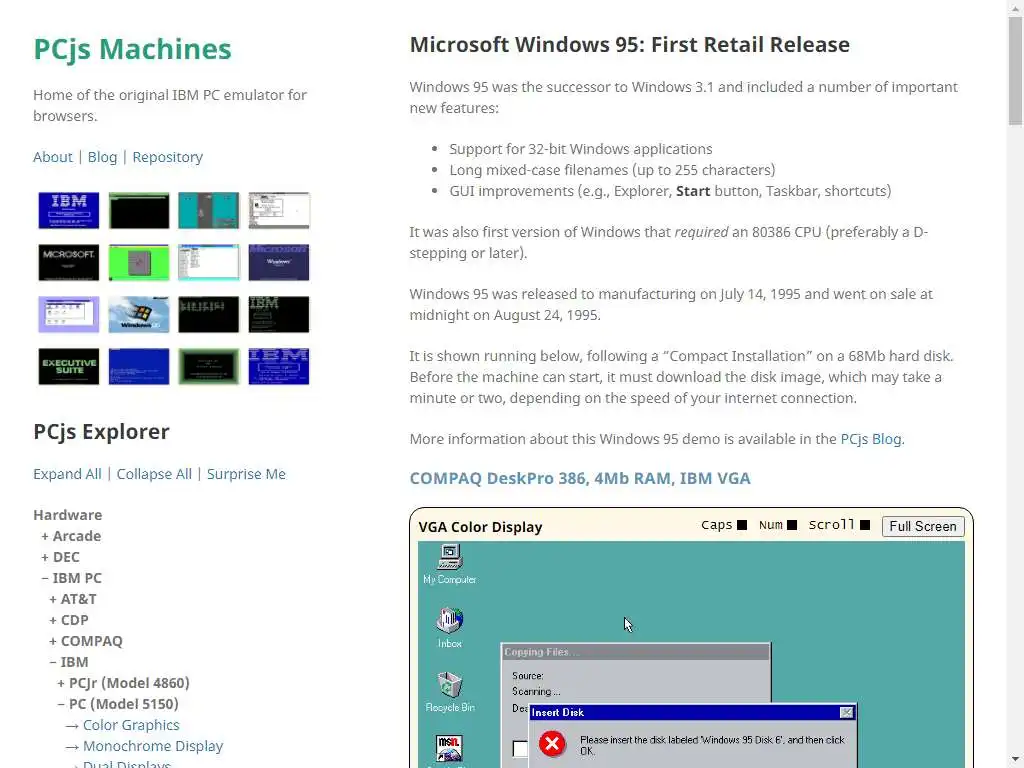Open black thumbnail with gray IBM logo
This screenshot has width=1024, height=768.
click(x=279, y=314)
